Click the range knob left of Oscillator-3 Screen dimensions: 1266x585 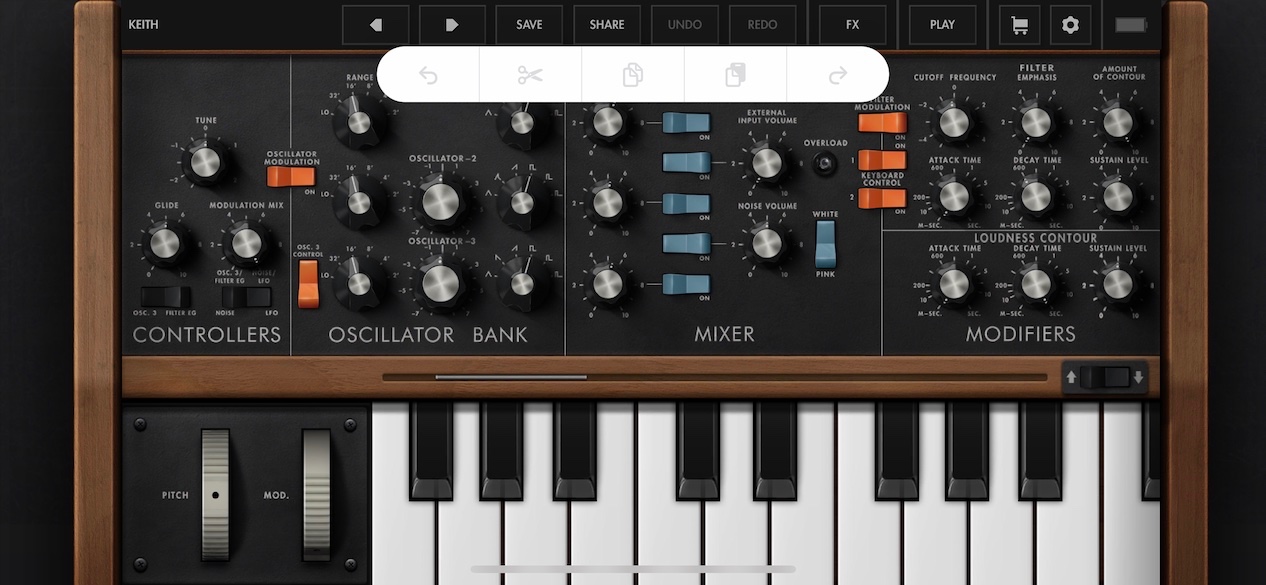coord(358,284)
